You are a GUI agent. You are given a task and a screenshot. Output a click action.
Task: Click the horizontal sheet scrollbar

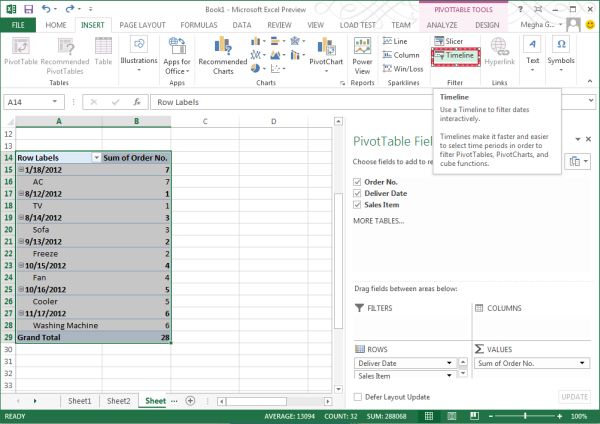click(x=256, y=401)
